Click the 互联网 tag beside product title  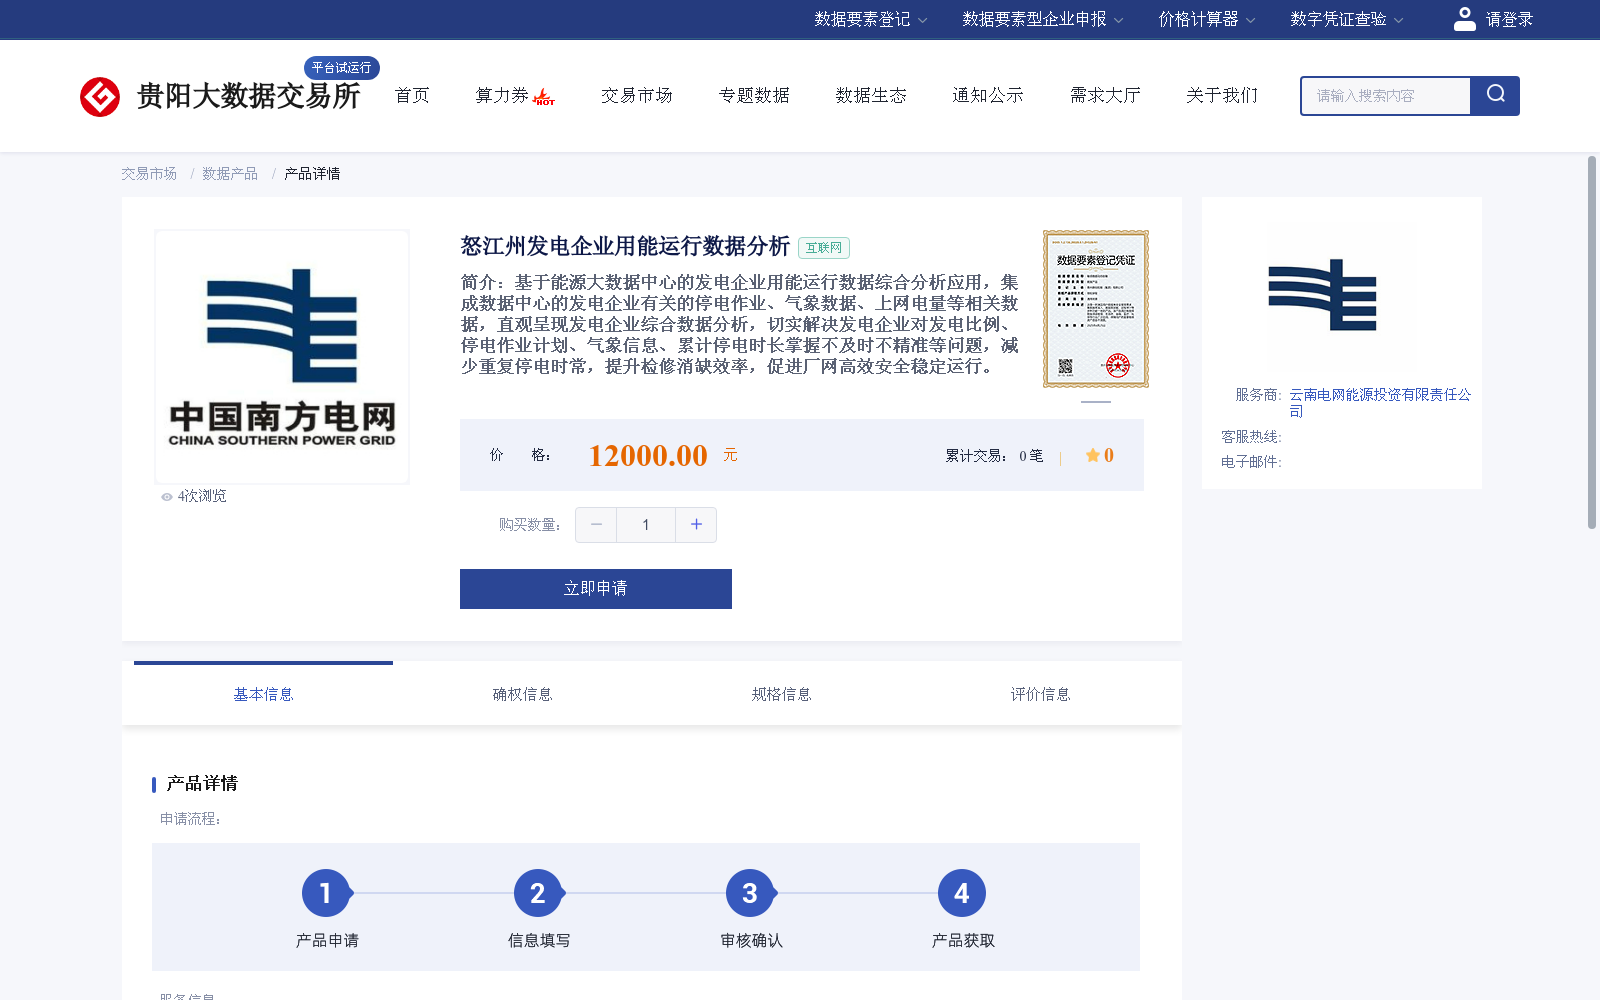824,248
